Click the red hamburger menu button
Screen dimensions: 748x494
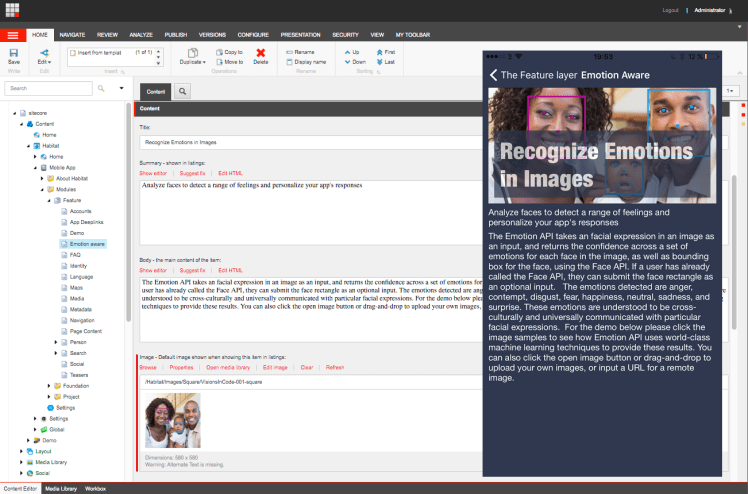(x=13, y=35)
